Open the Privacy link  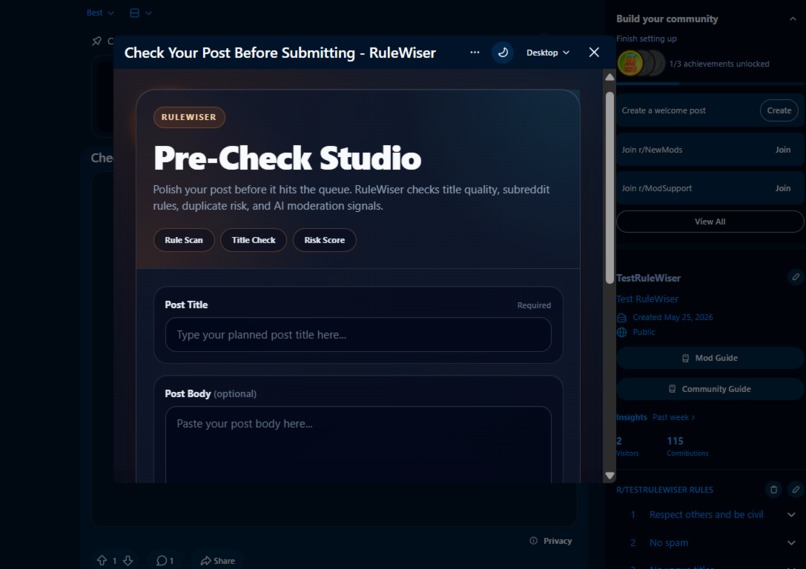point(557,541)
